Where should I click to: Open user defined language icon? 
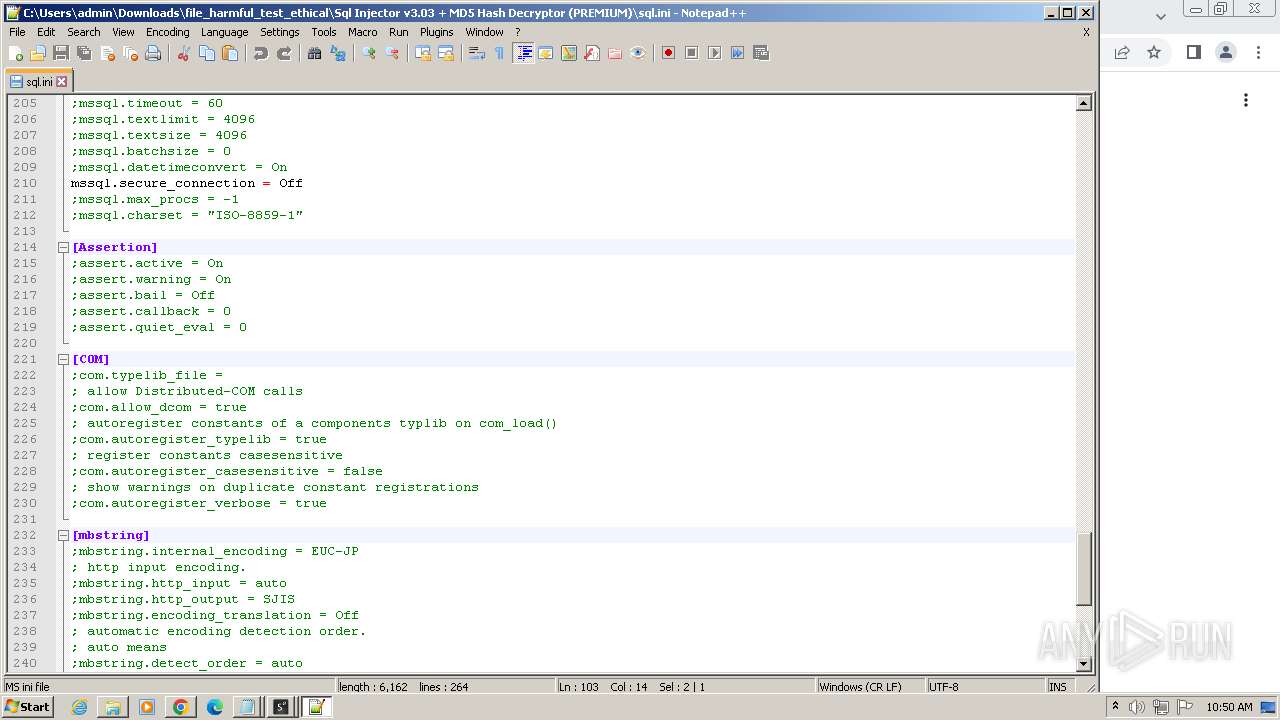[x=546, y=53]
